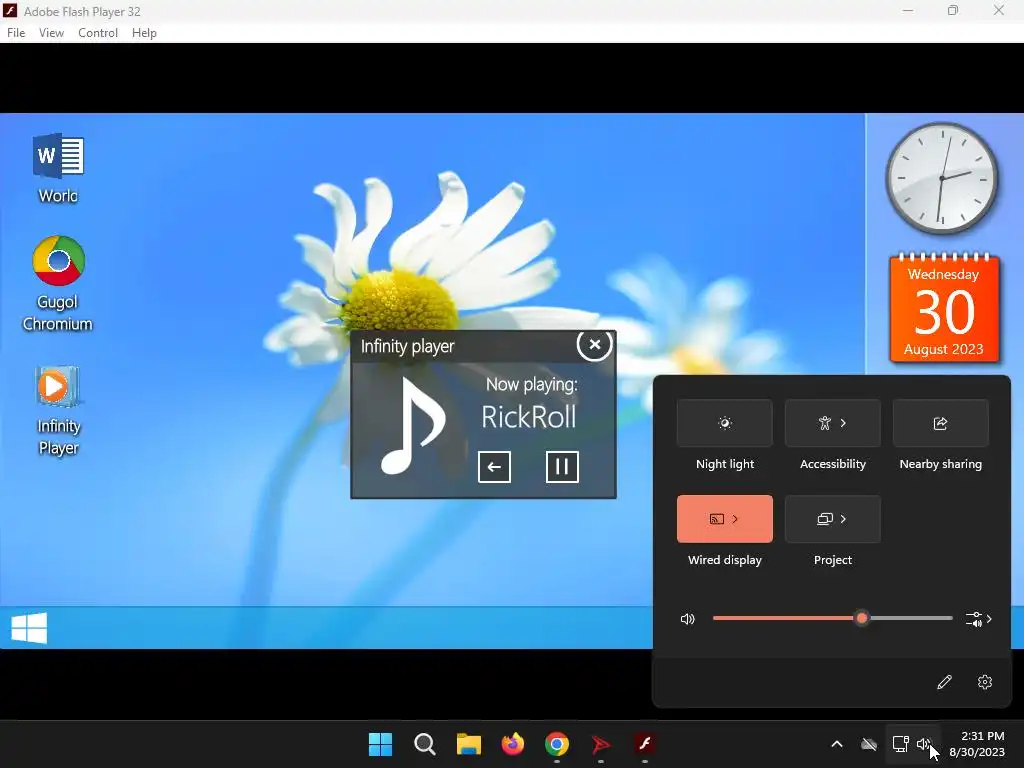The width and height of the screenshot is (1024, 768).
Task: Open the View menu
Action: (x=51, y=33)
